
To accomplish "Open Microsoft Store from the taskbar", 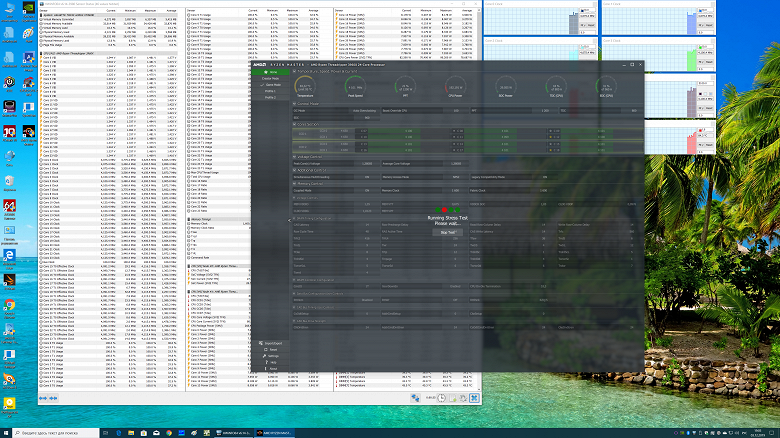I will 144,433.
